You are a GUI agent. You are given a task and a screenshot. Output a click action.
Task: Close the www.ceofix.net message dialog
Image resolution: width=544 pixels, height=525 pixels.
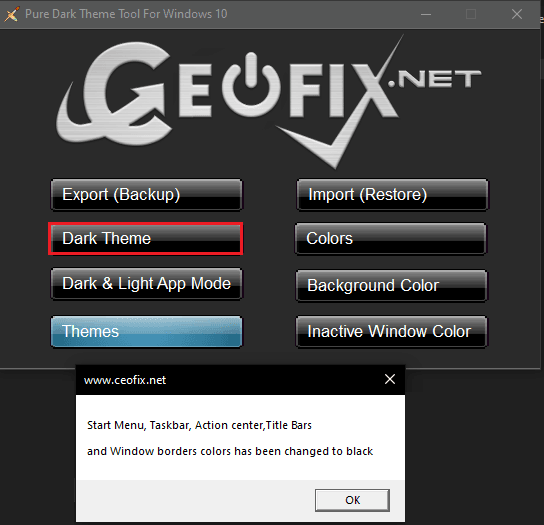pyautogui.click(x=390, y=379)
